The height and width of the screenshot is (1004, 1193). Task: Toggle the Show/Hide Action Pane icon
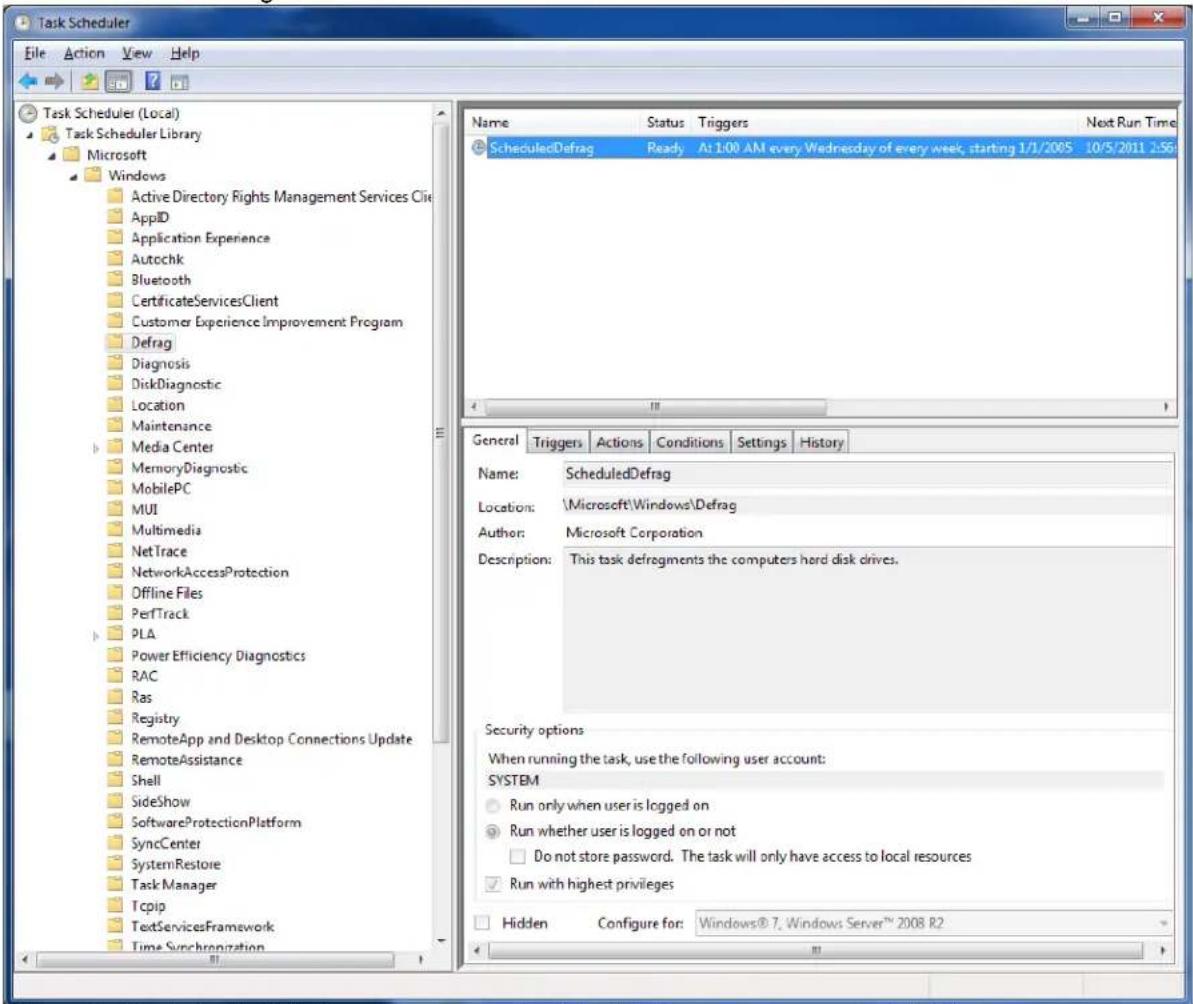coord(180,82)
